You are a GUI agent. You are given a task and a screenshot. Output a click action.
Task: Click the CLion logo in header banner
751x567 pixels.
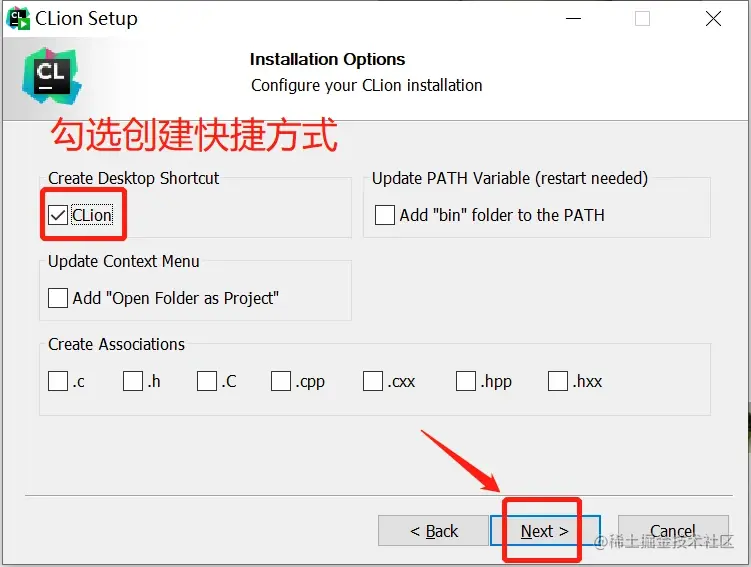pyautogui.click(x=52, y=76)
